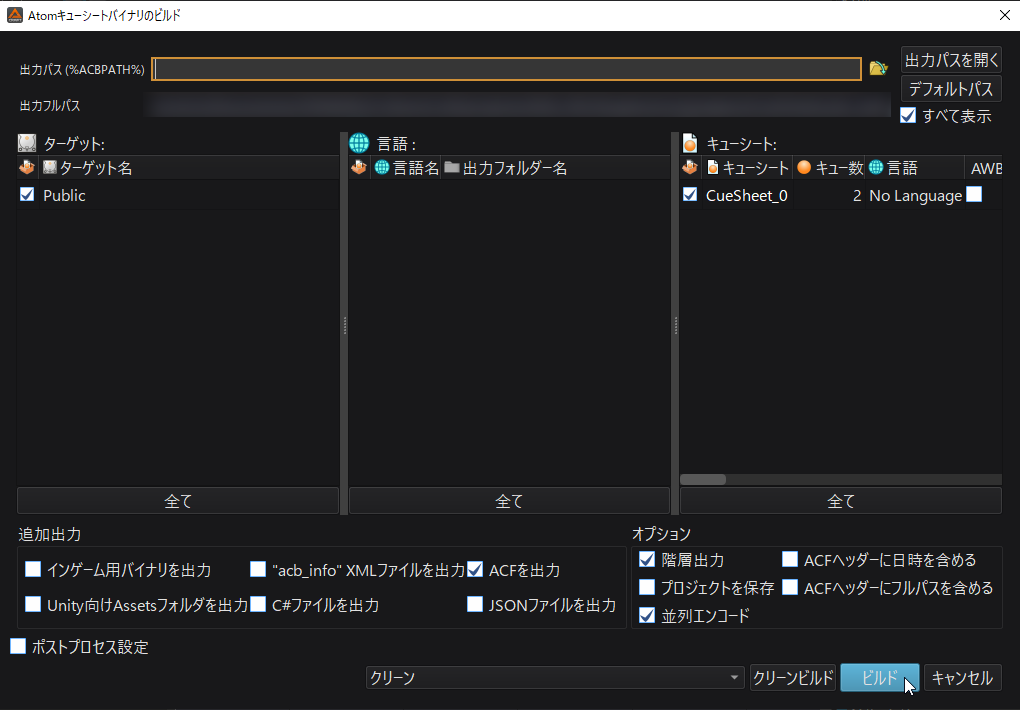Enable ポストプロセス設定 checkbox
The height and width of the screenshot is (710, 1020).
[18, 646]
